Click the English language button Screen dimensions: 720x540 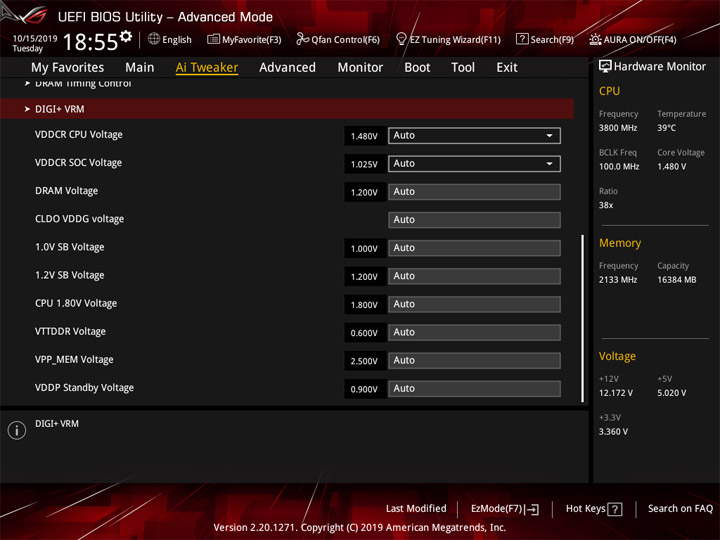[170, 39]
